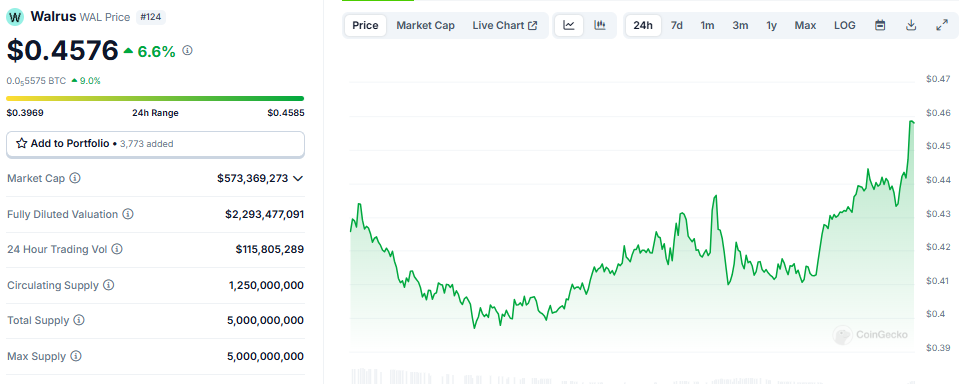The image size is (968, 384).
Task: Open the 24 Hour Trading Vol info icon
Action: click(x=117, y=249)
